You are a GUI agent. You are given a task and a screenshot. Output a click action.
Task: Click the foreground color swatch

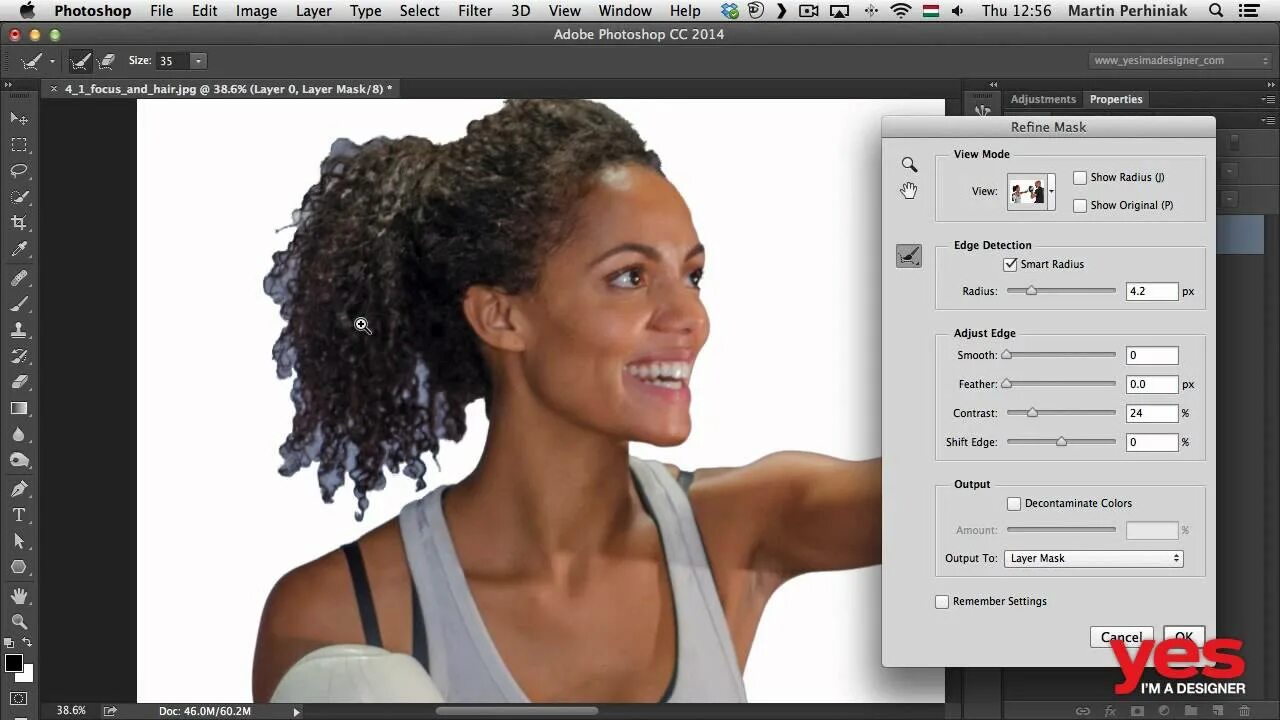point(13,663)
